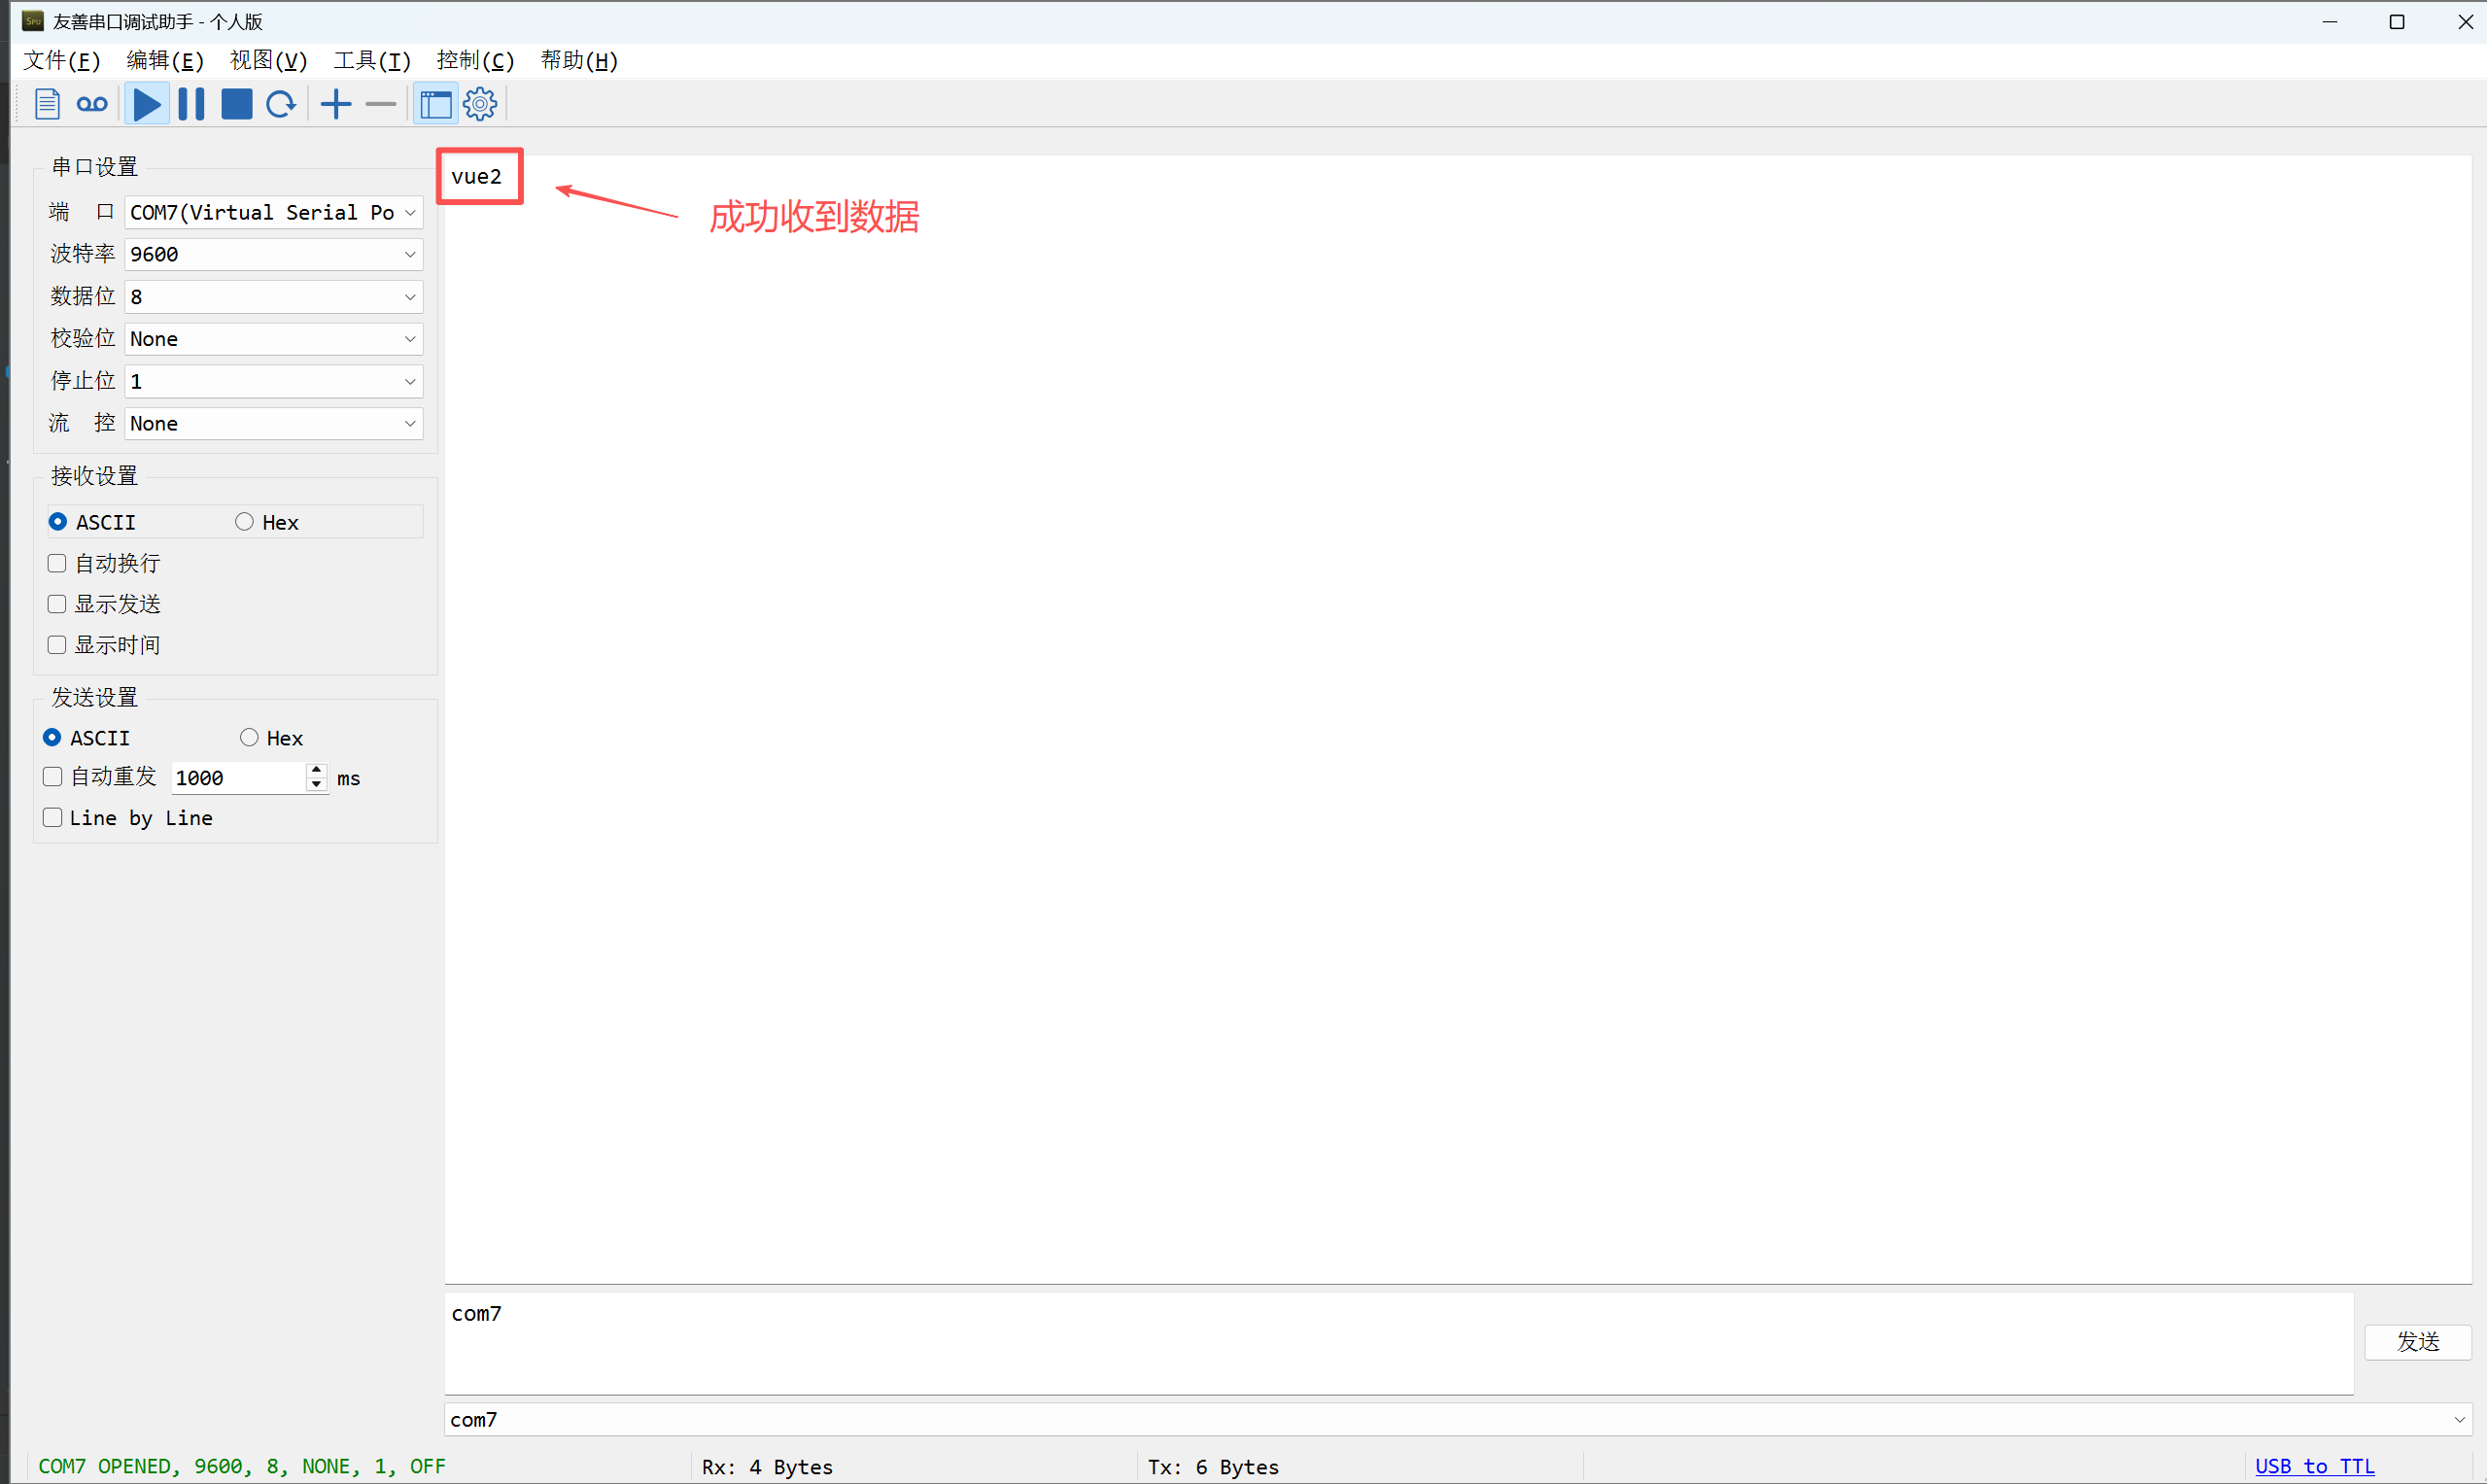Enable the 自动换行 checkbox
The image size is (2487, 1484).
[x=58, y=564]
